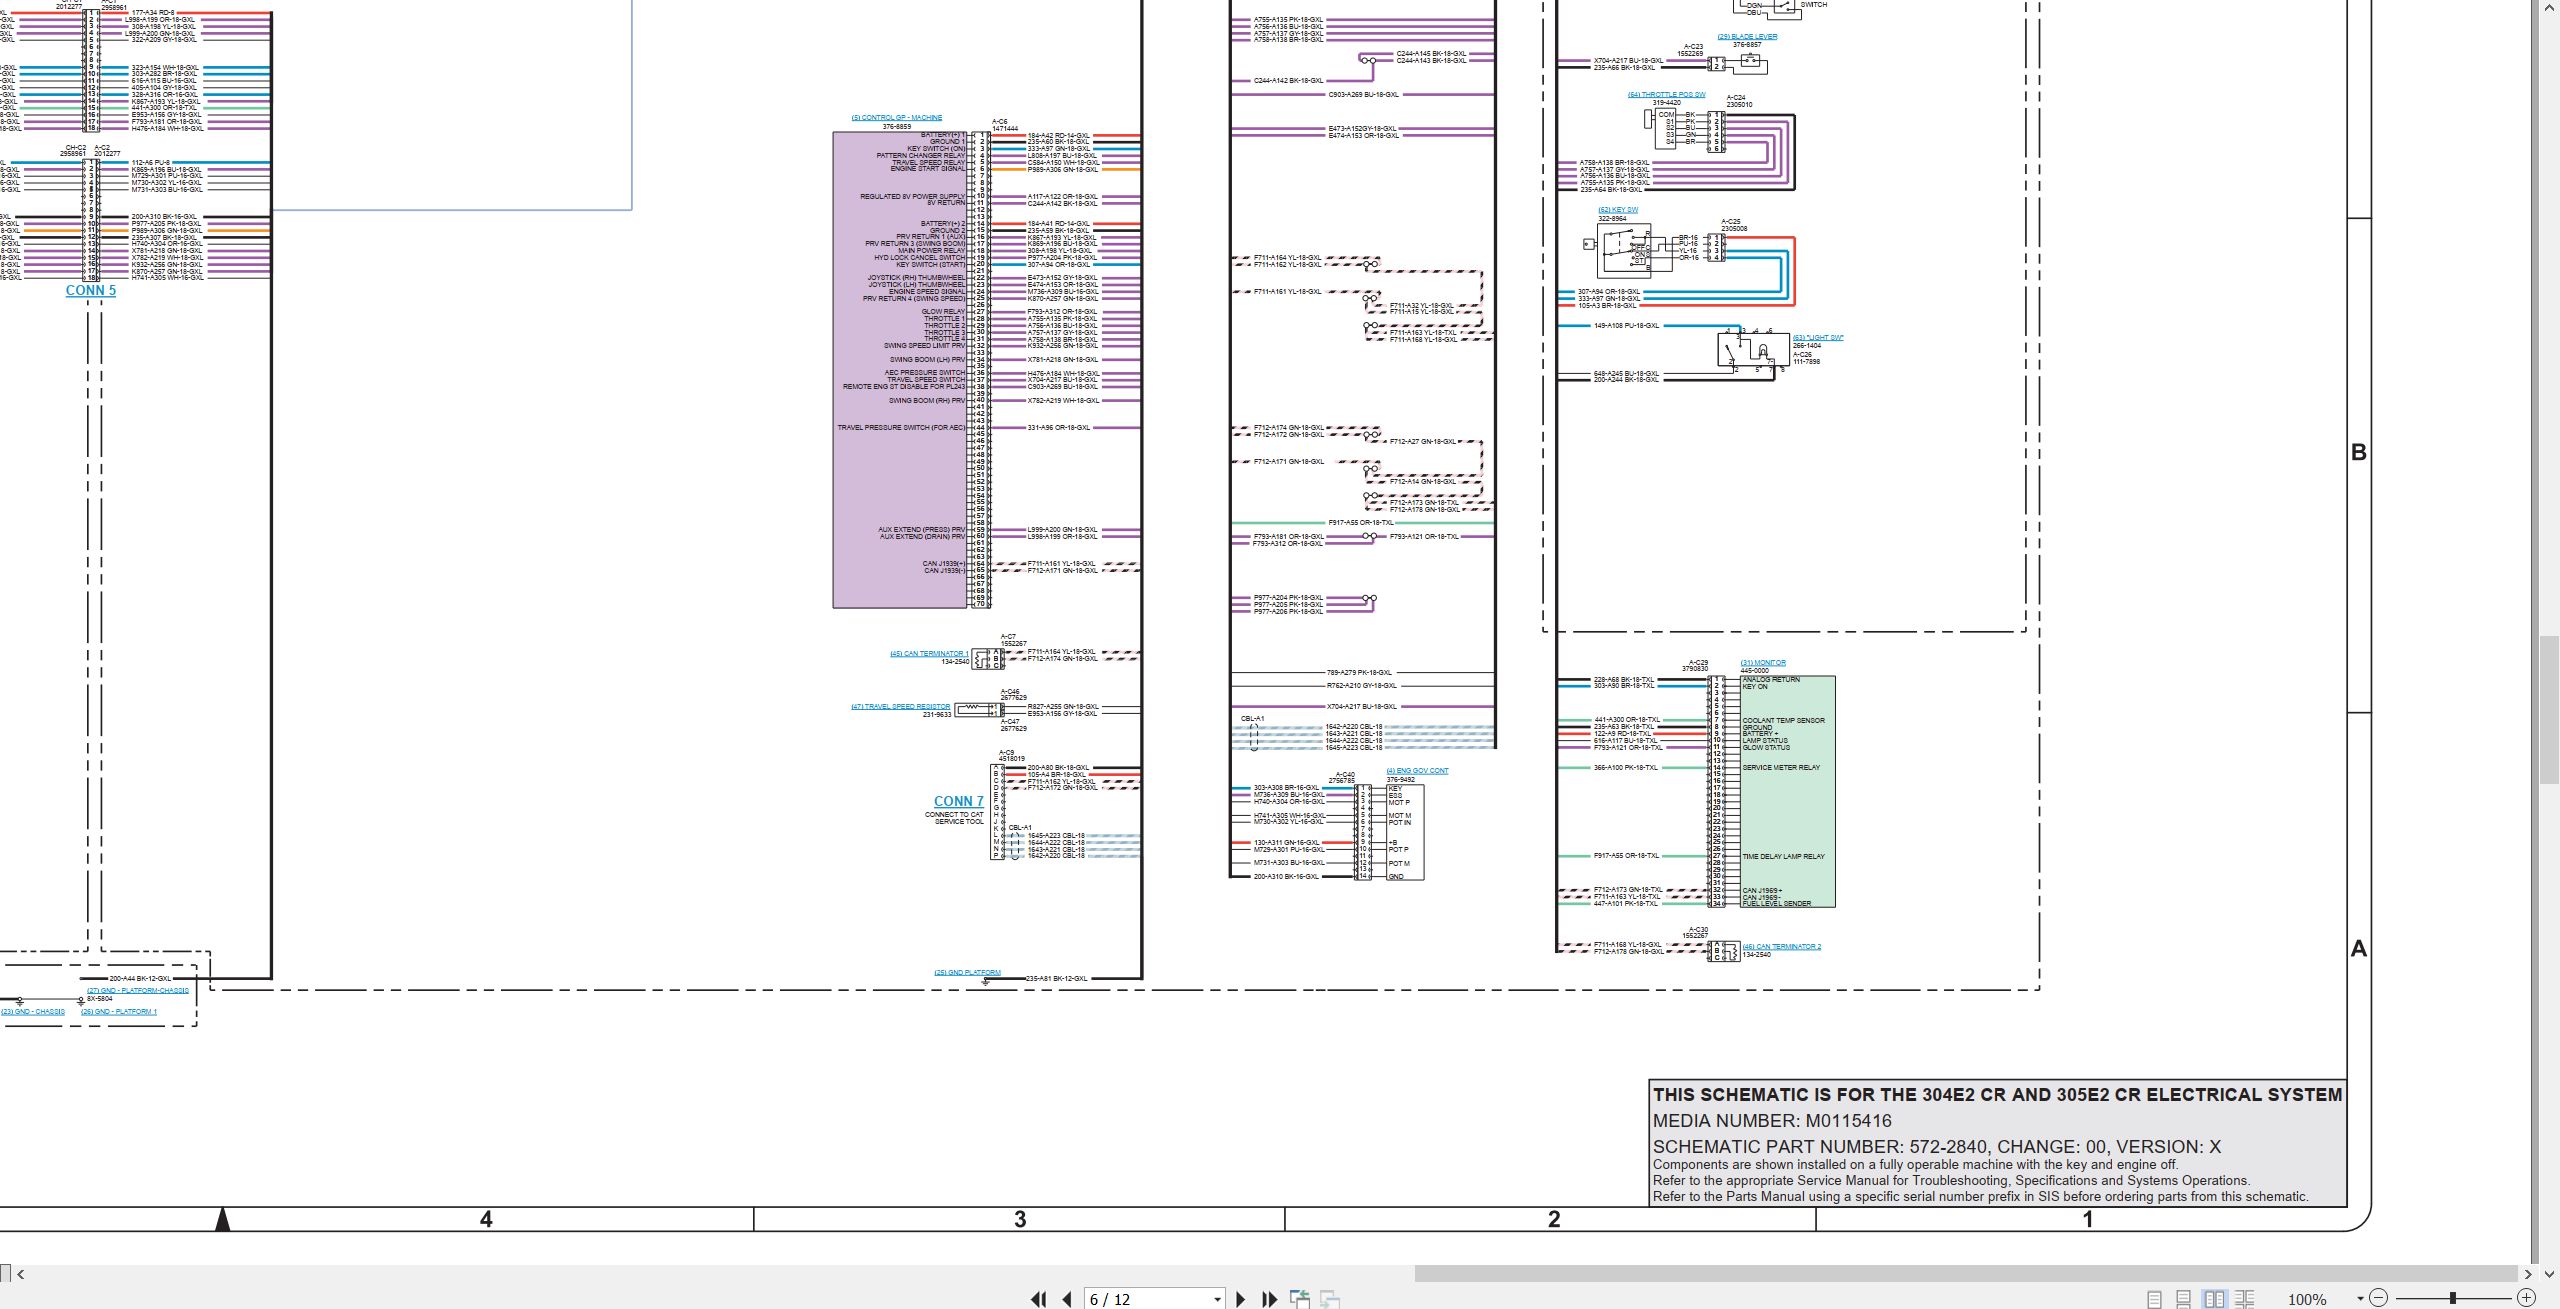Click the horizontal scrollbar thumb

pos(1965,1274)
